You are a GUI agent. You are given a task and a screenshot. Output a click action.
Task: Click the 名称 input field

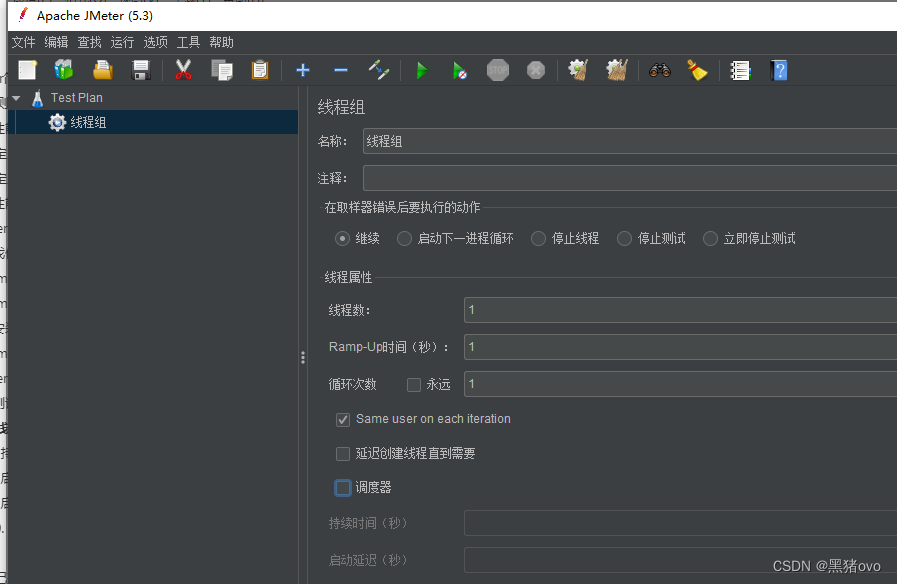click(x=630, y=141)
